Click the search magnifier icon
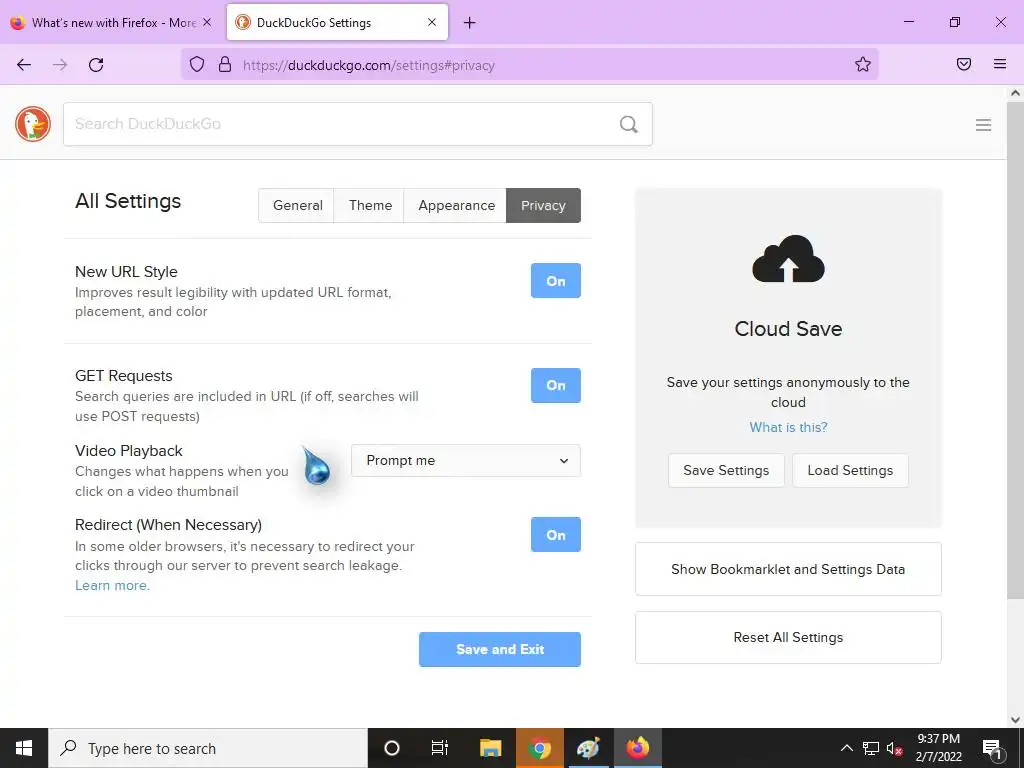The height and width of the screenshot is (768, 1024). pos(629,124)
